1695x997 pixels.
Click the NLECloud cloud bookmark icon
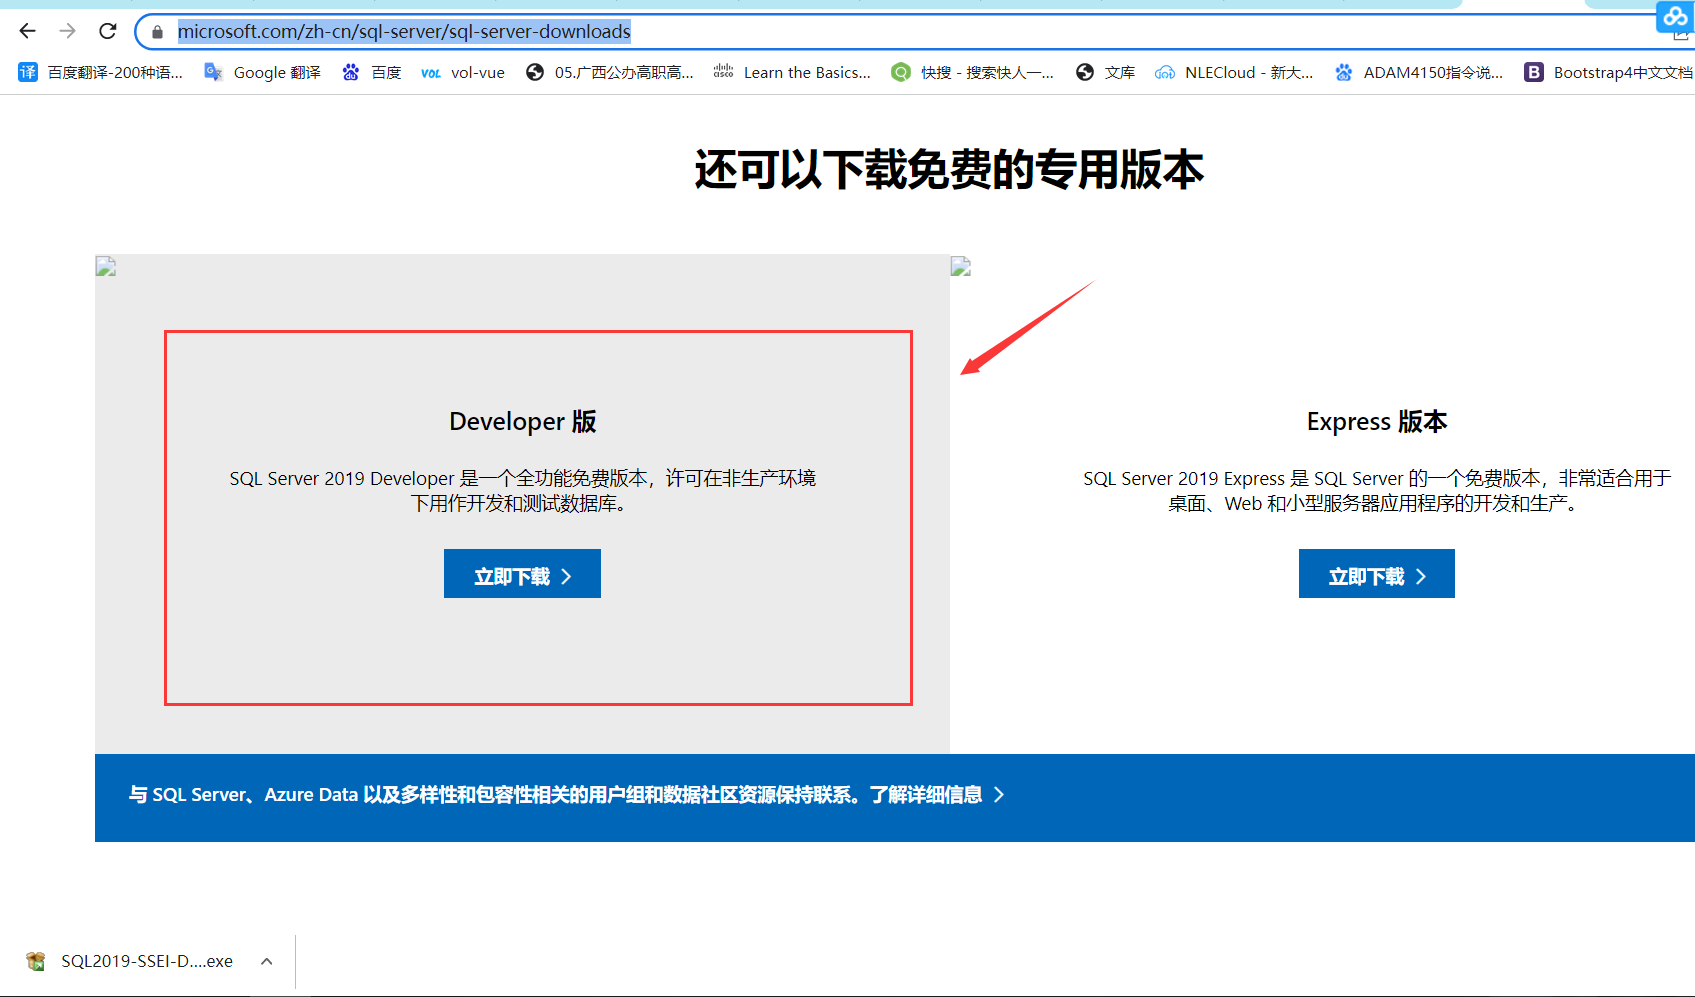pos(1165,72)
